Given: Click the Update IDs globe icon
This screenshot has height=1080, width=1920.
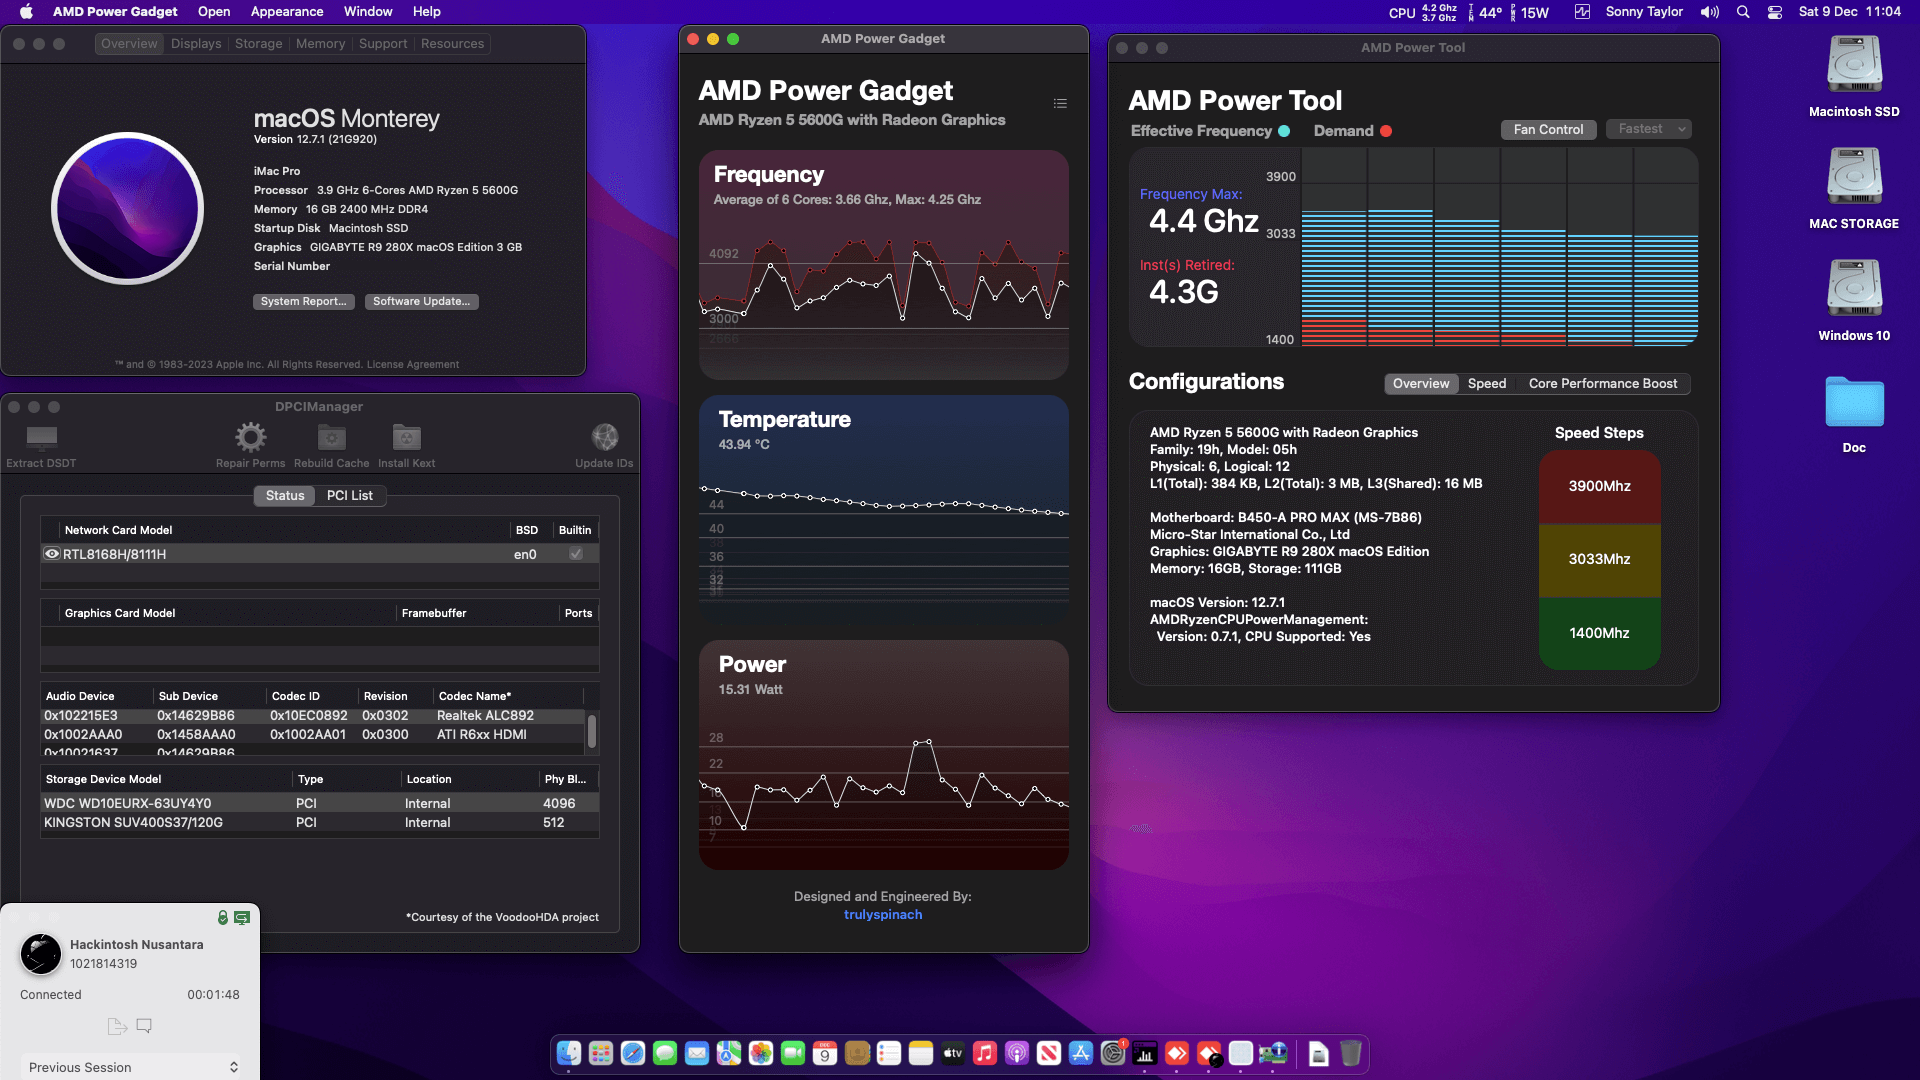Looking at the screenshot, I should click(604, 437).
